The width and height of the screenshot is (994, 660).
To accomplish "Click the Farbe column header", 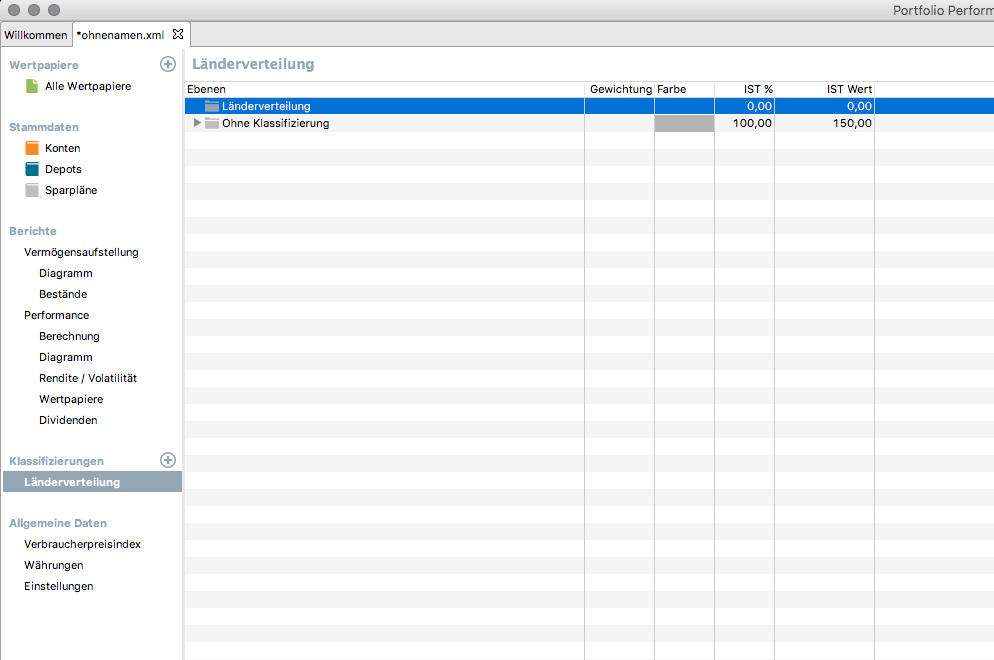I will (x=685, y=89).
